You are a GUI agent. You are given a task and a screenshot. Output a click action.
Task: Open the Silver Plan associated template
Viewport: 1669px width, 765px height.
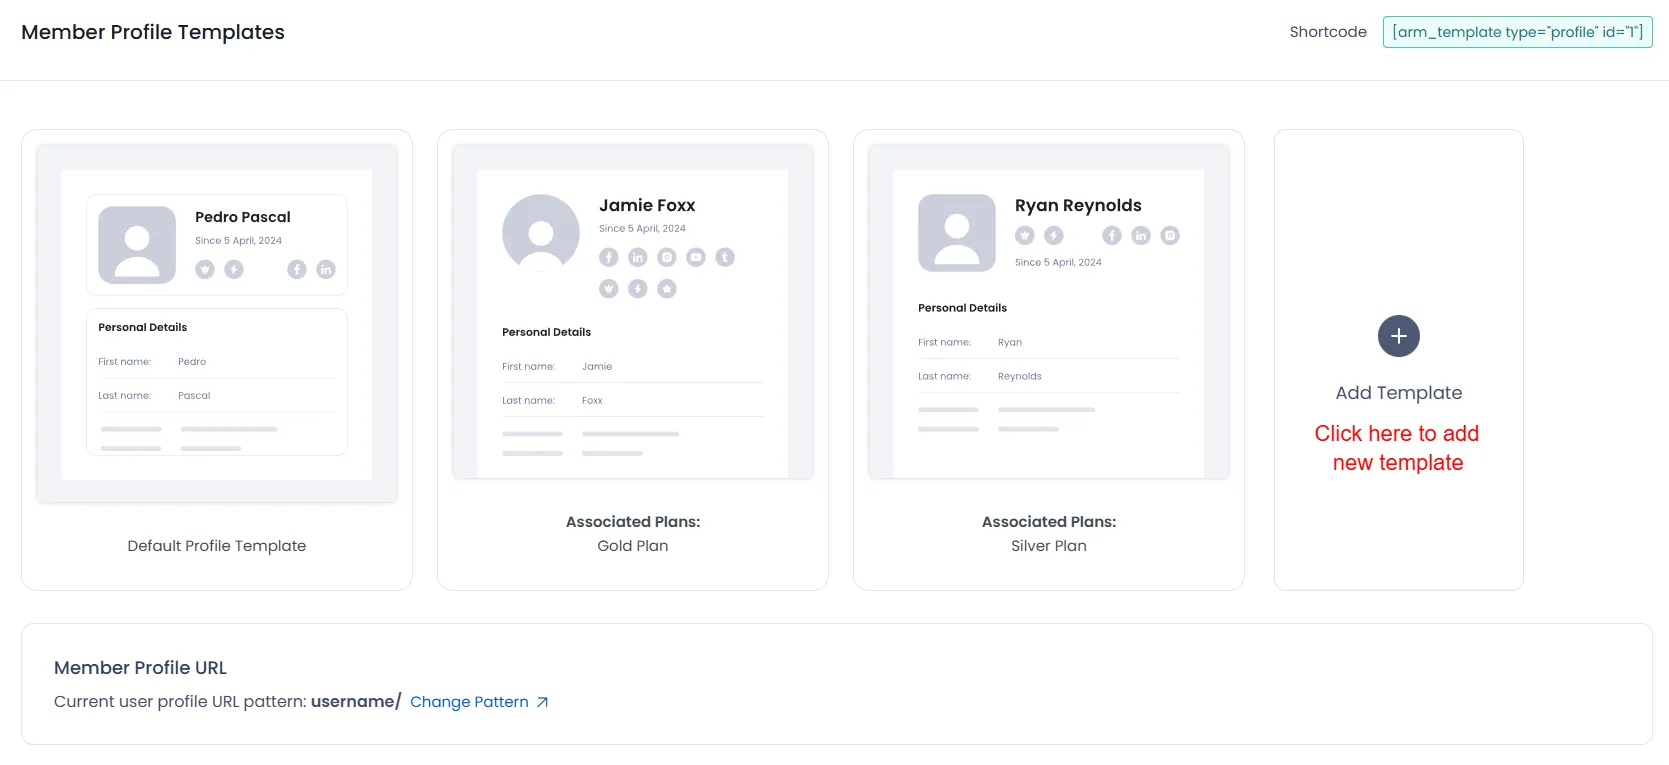coord(1048,546)
